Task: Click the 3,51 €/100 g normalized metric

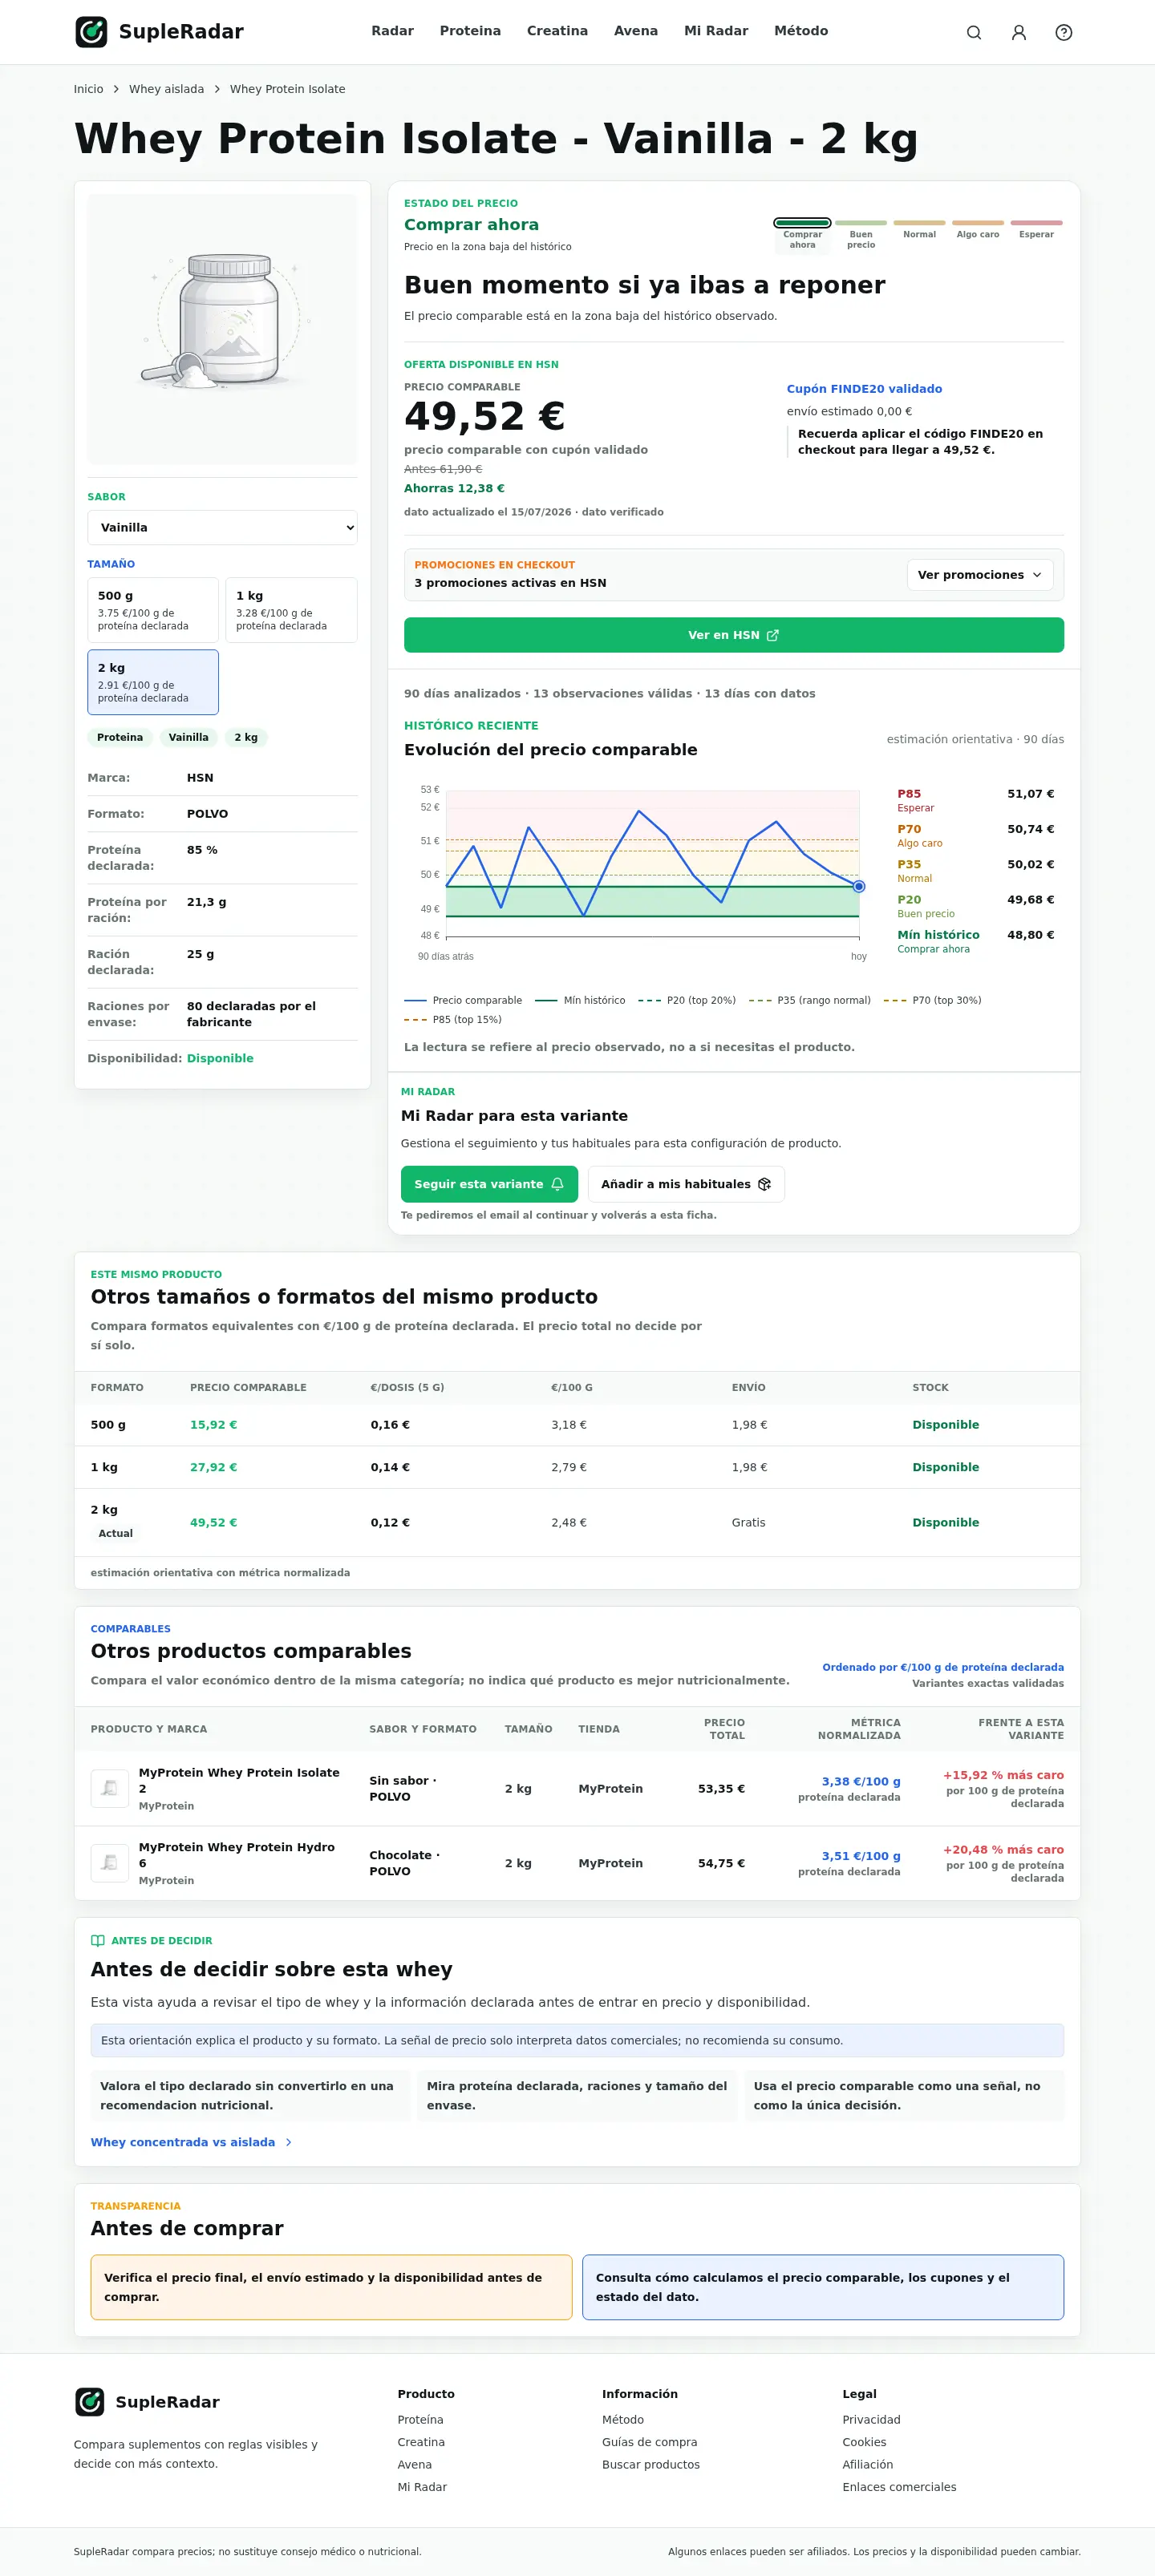Action: click(x=861, y=1856)
